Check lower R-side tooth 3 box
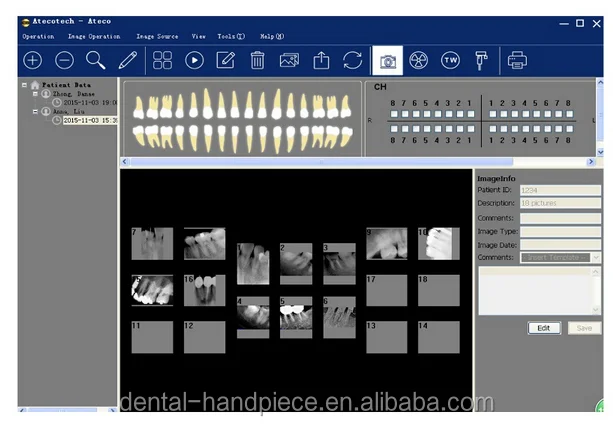 click(x=449, y=129)
